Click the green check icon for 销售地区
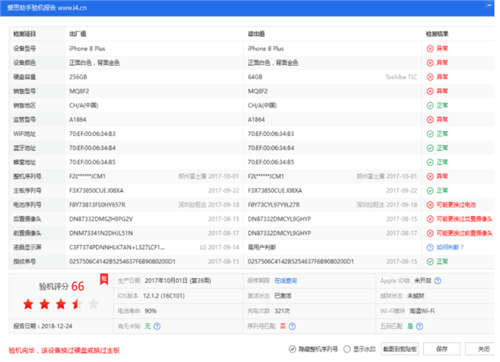The height and width of the screenshot is (362, 500). pyautogui.click(x=430, y=106)
